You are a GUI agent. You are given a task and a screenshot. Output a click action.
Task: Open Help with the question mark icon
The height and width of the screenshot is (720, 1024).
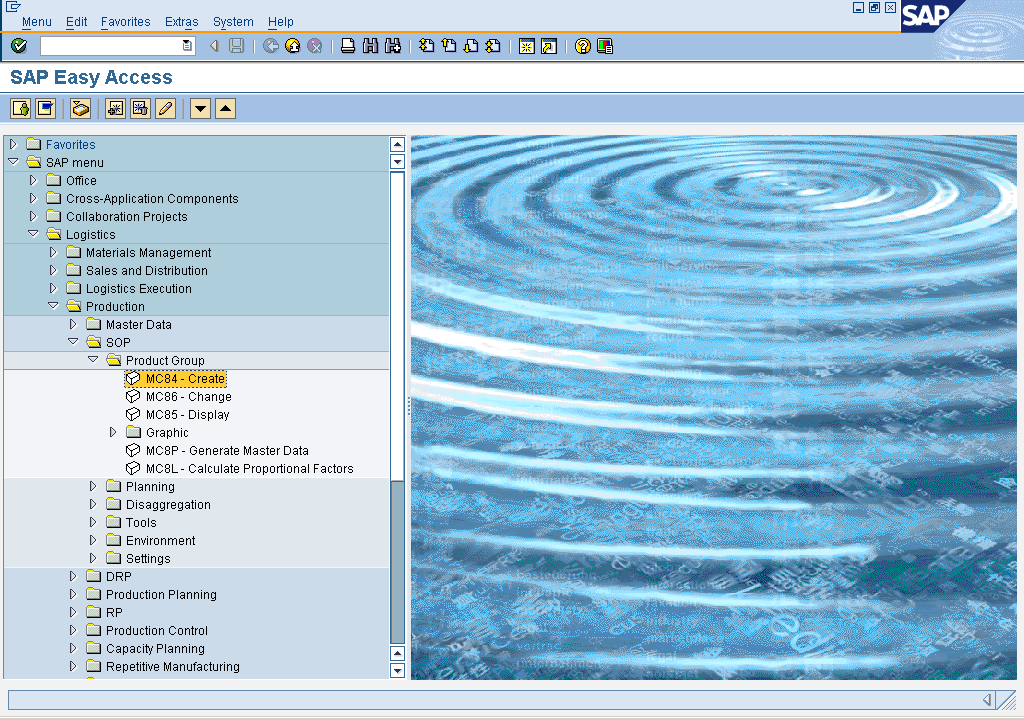(x=583, y=46)
